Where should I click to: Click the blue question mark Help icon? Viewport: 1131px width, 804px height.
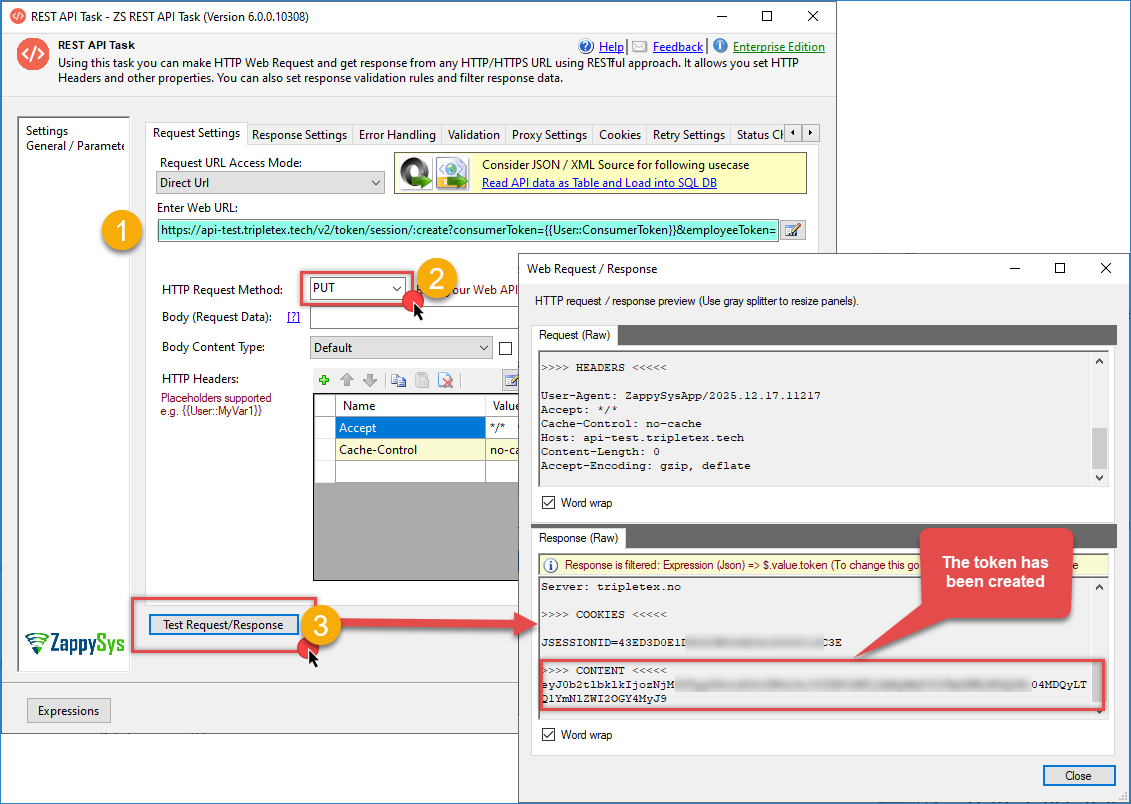[586, 46]
